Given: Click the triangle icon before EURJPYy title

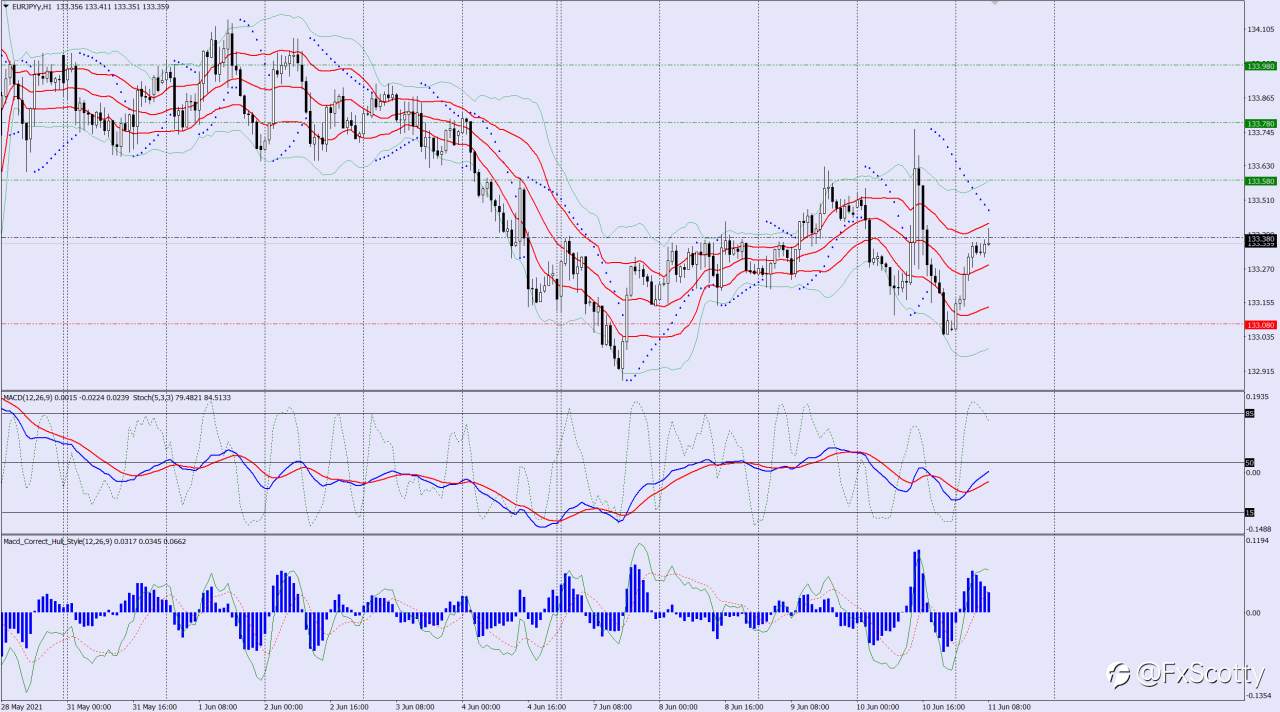Looking at the screenshot, I should click(5, 6).
